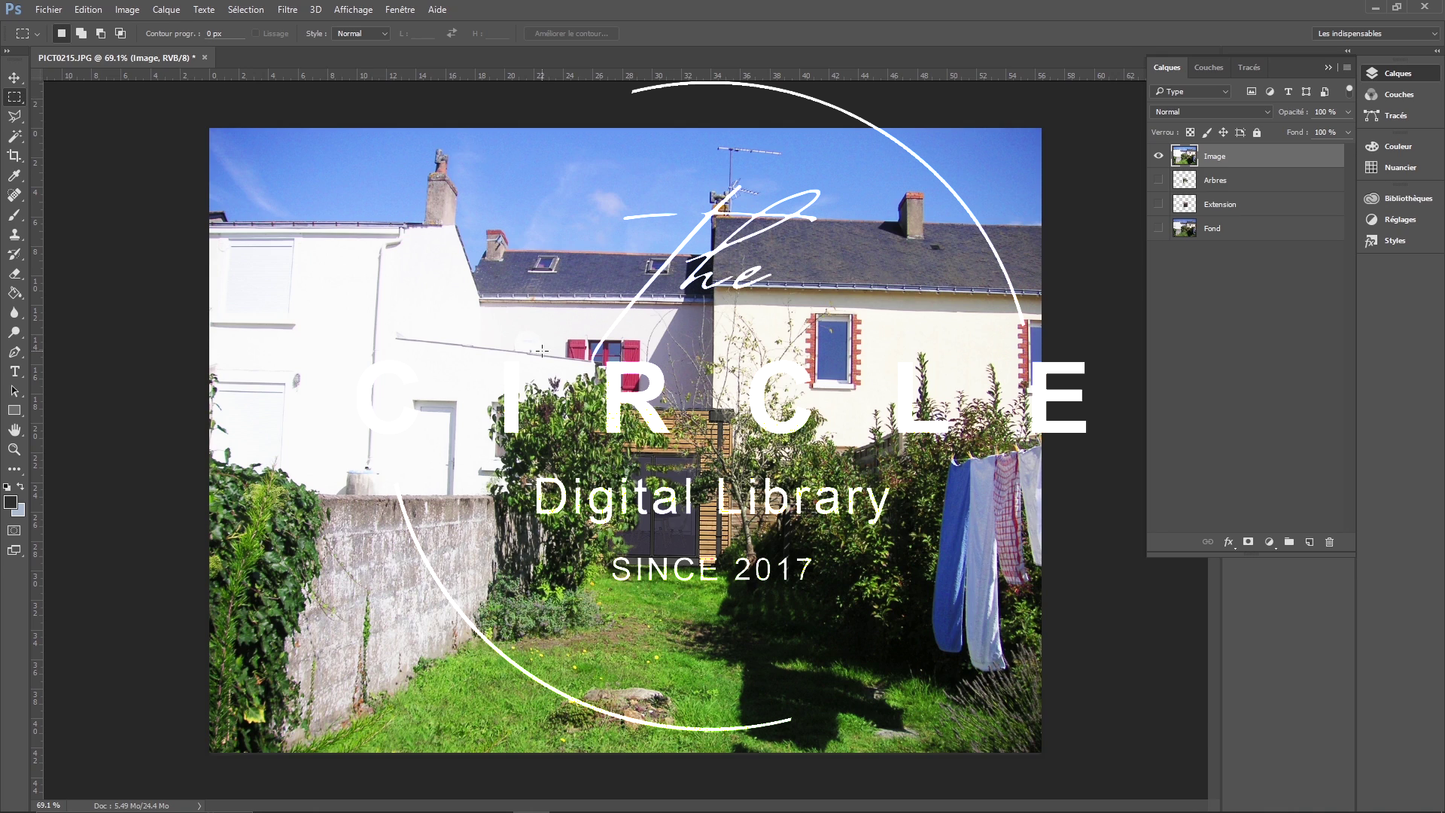
Task: Open the Les indispensables workspace dropdown
Action: click(1376, 33)
